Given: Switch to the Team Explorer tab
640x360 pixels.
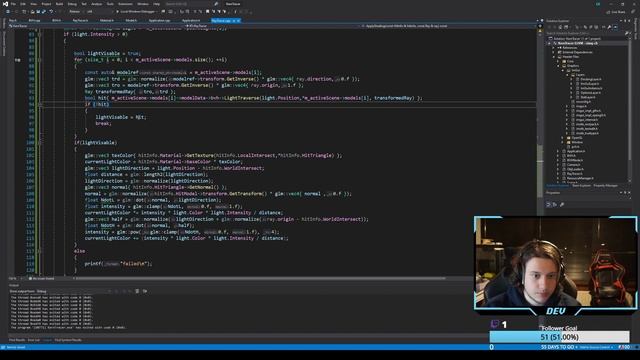Looking at the screenshot, I should pos(582,186).
